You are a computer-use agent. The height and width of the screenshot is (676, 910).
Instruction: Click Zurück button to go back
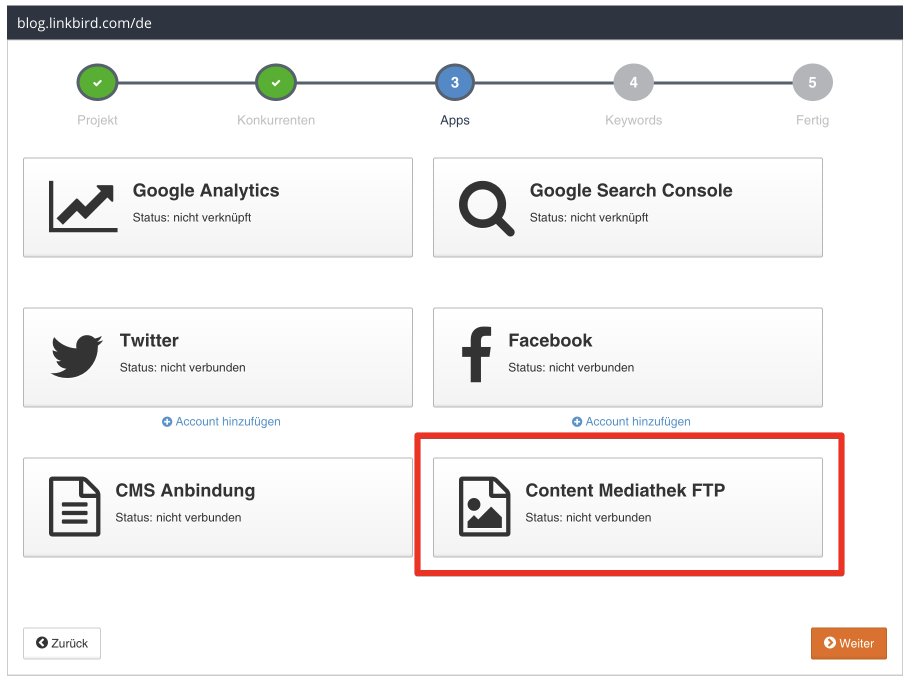click(x=62, y=643)
